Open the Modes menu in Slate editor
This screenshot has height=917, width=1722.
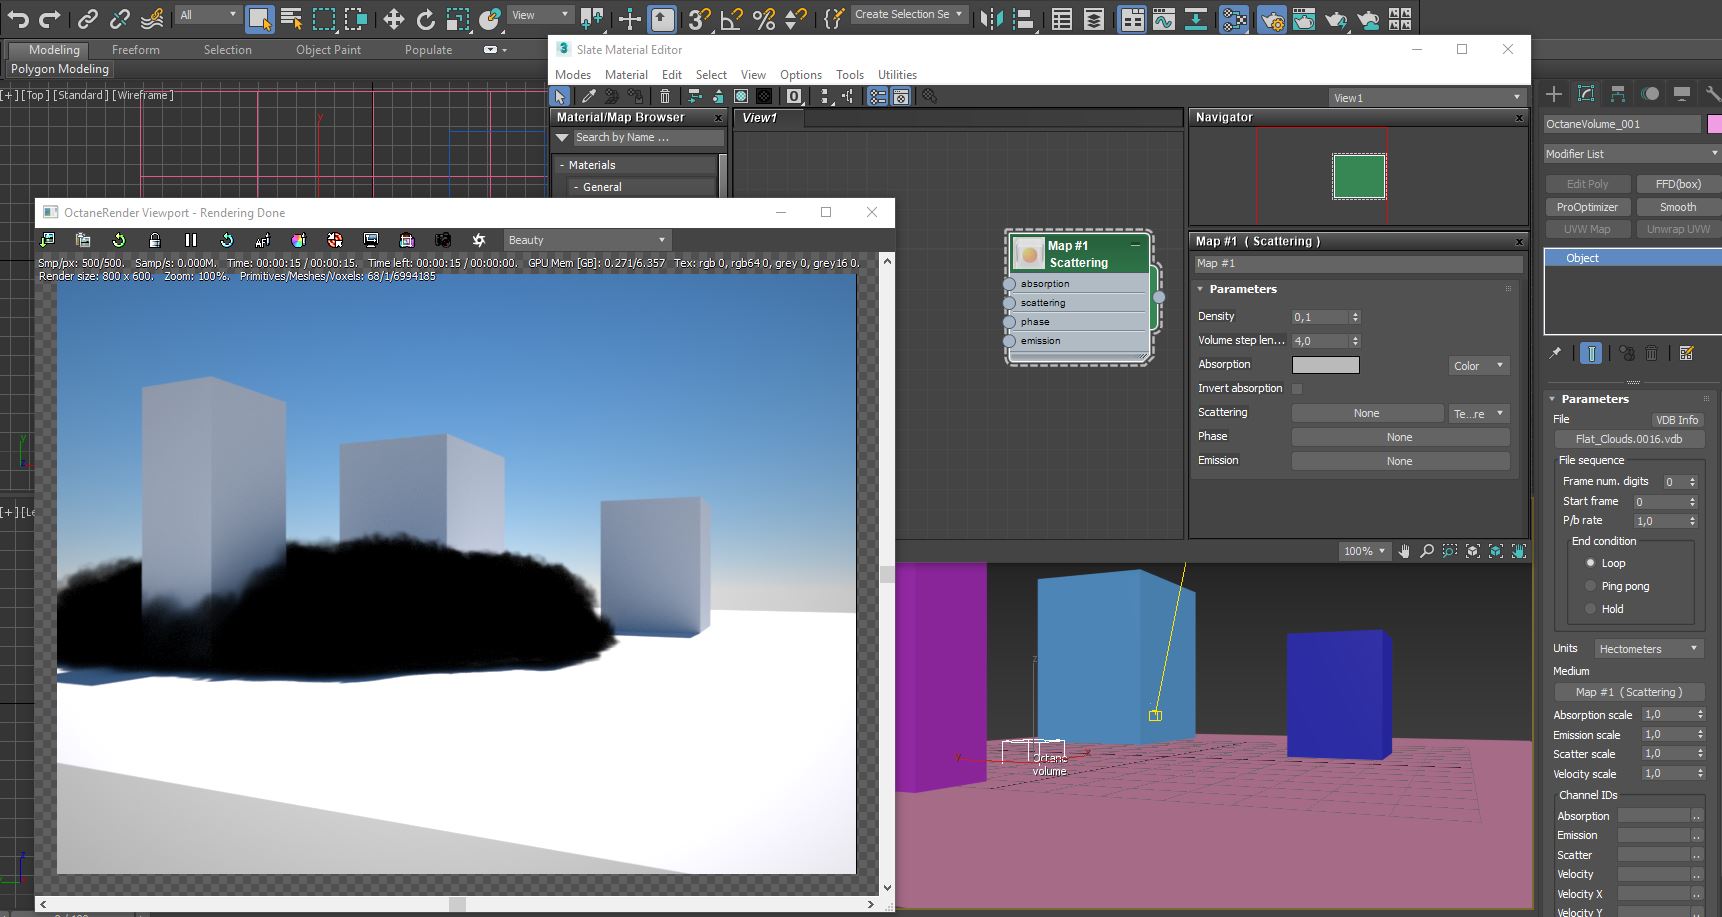click(573, 75)
